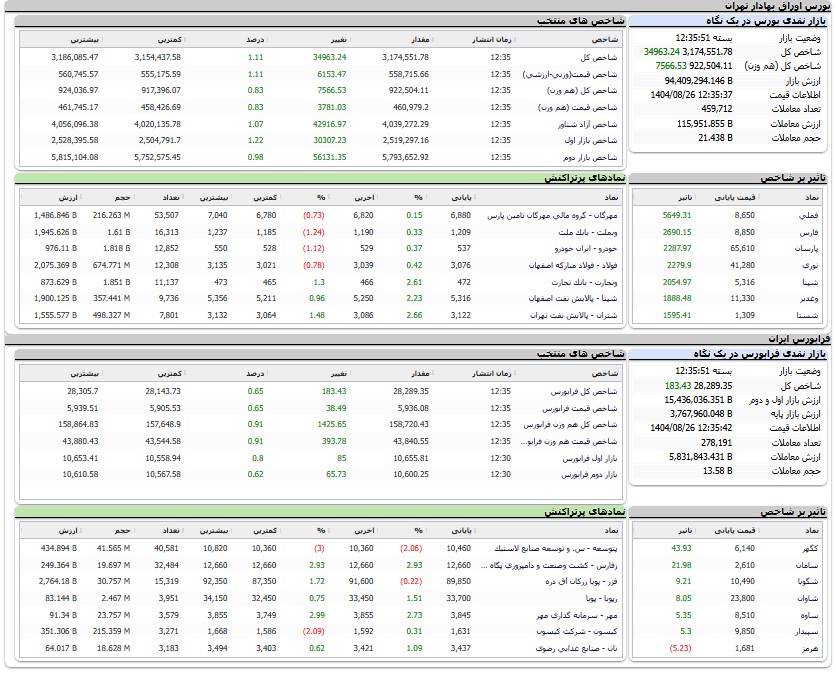Click درصد column header in bourse indices
The width and height of the screenshot is (836, 674).
(x=255, y=40)
